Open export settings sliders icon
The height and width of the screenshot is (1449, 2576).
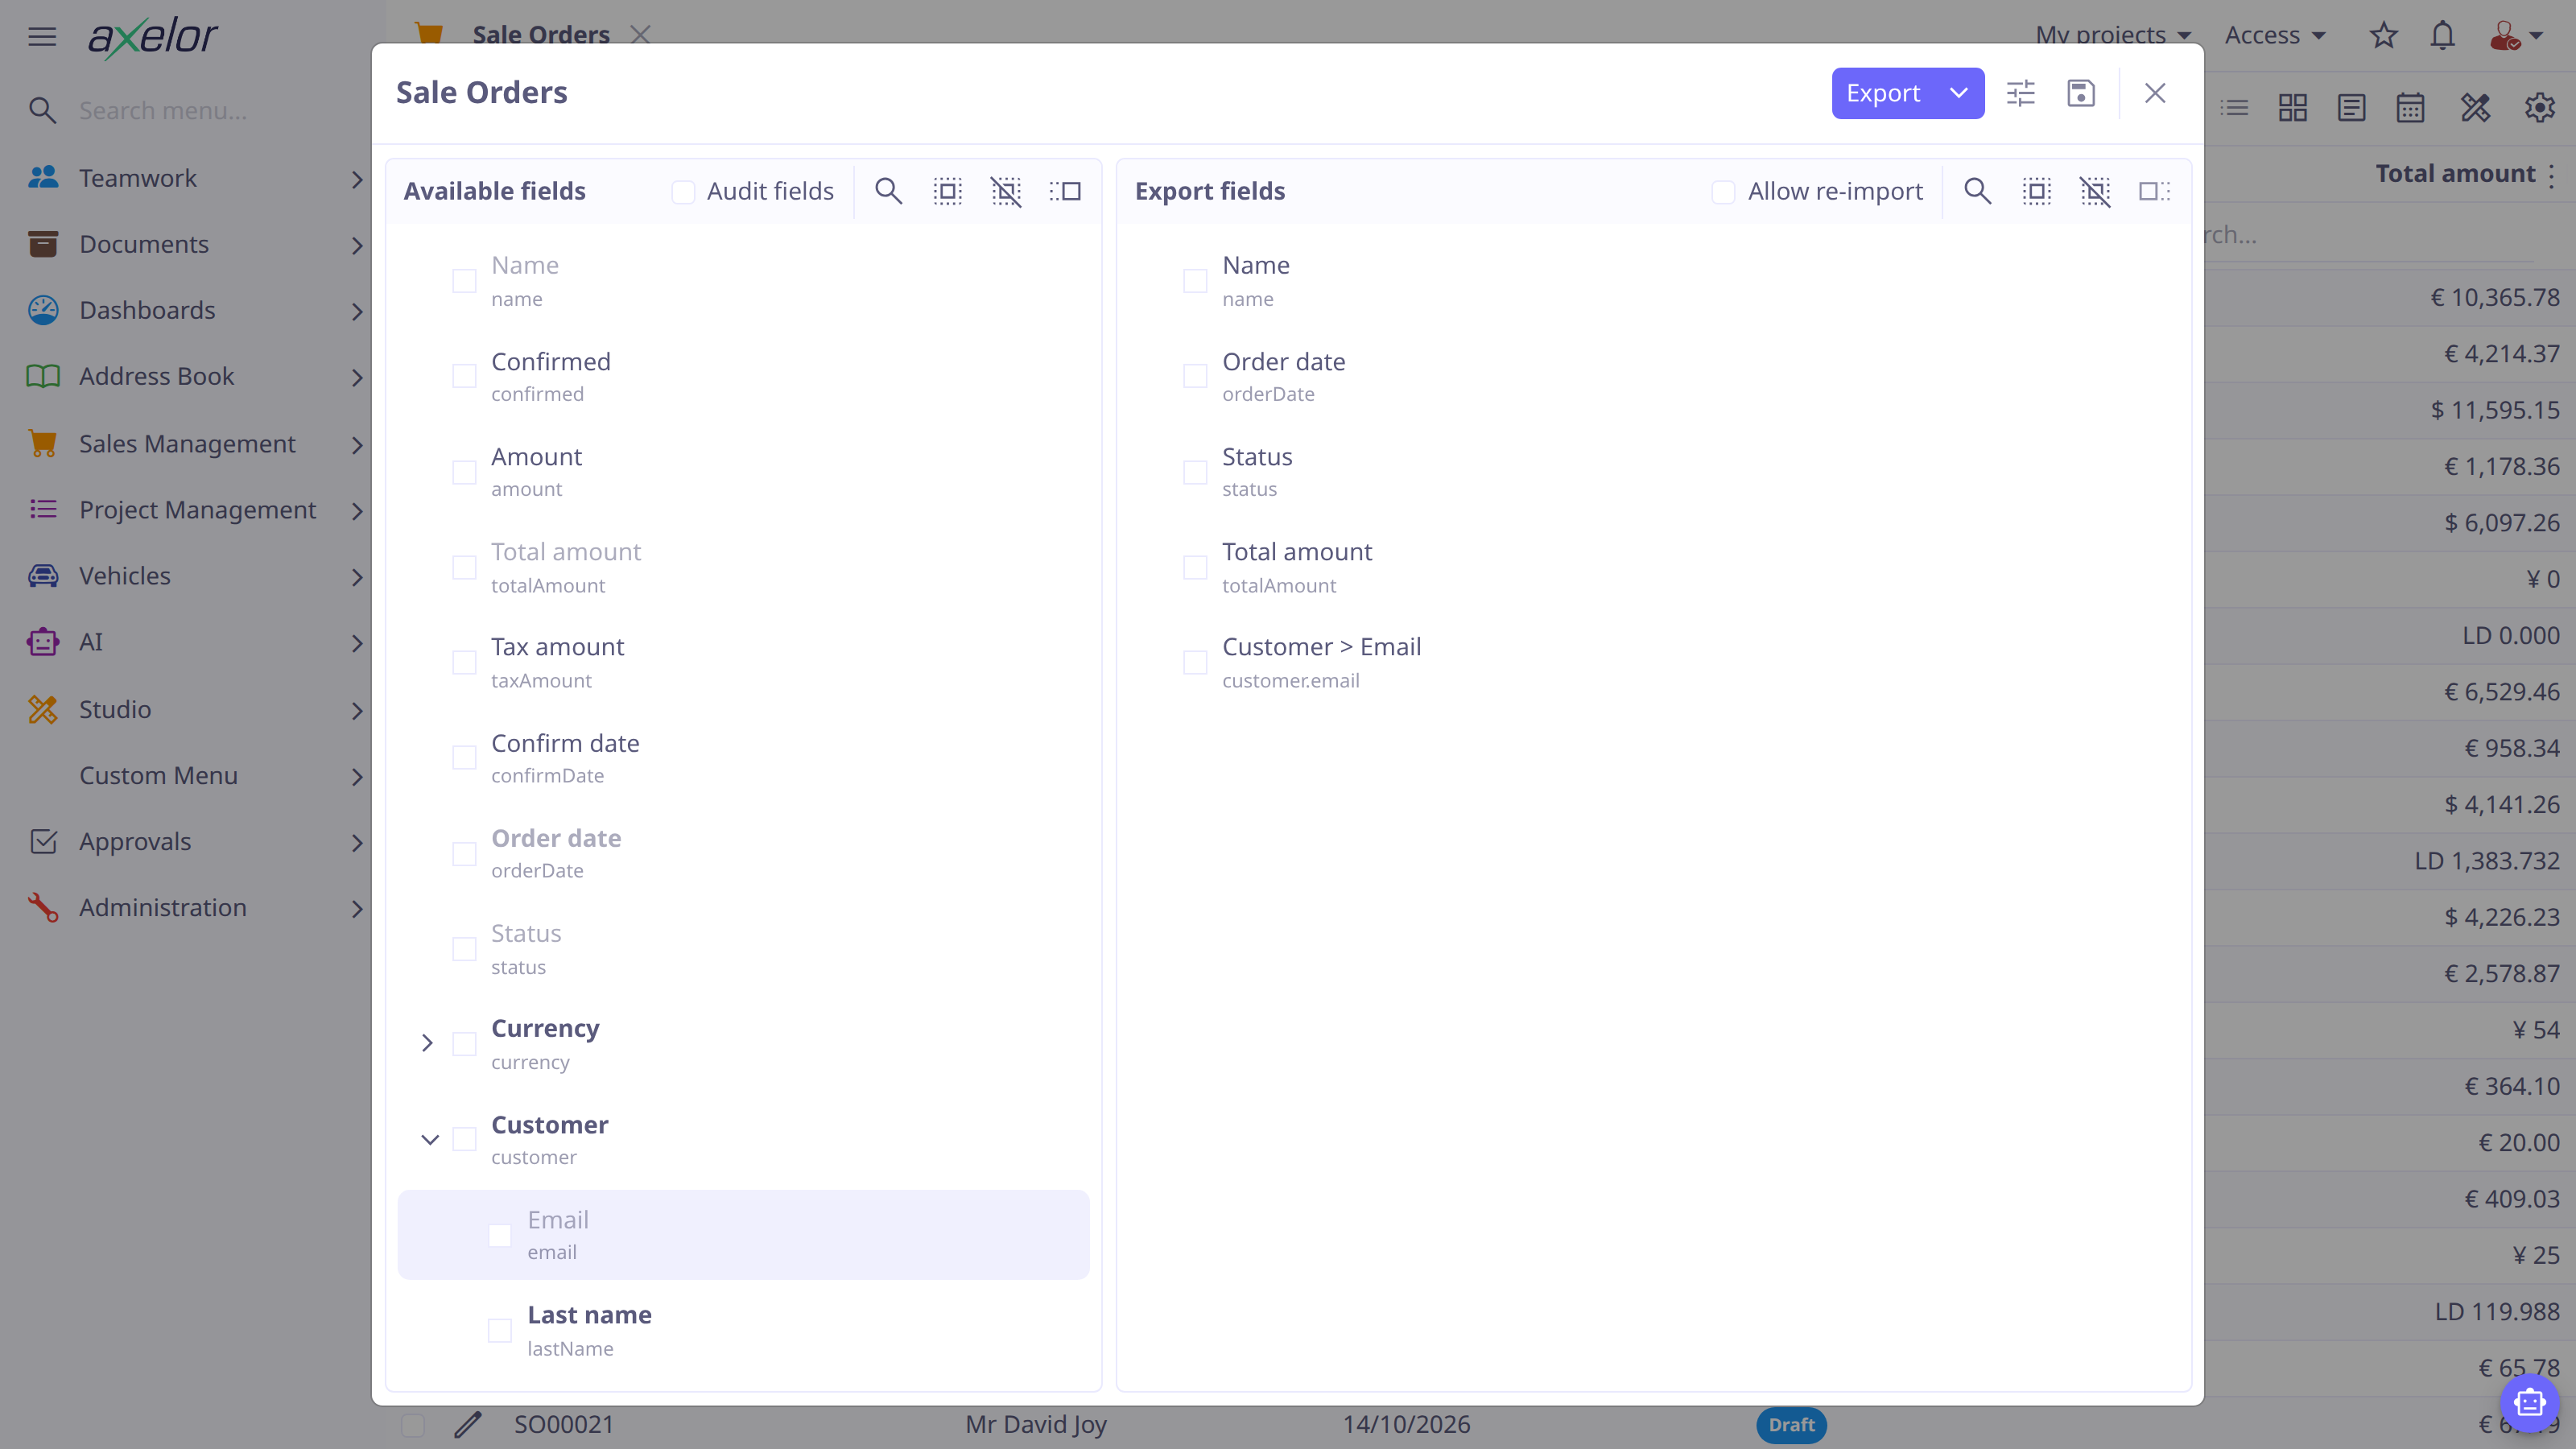click(x=2021, y=93)
